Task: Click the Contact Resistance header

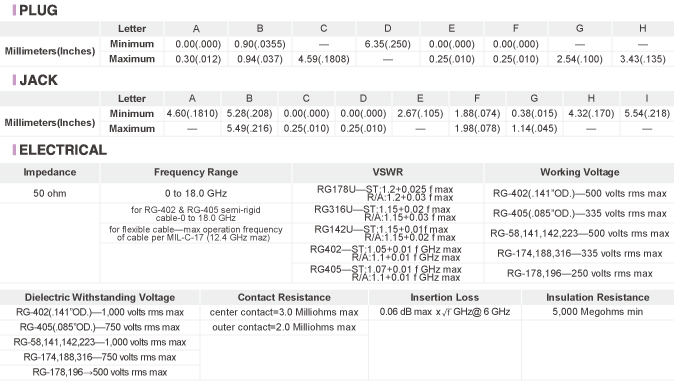Action: click(x=284, y=297)
